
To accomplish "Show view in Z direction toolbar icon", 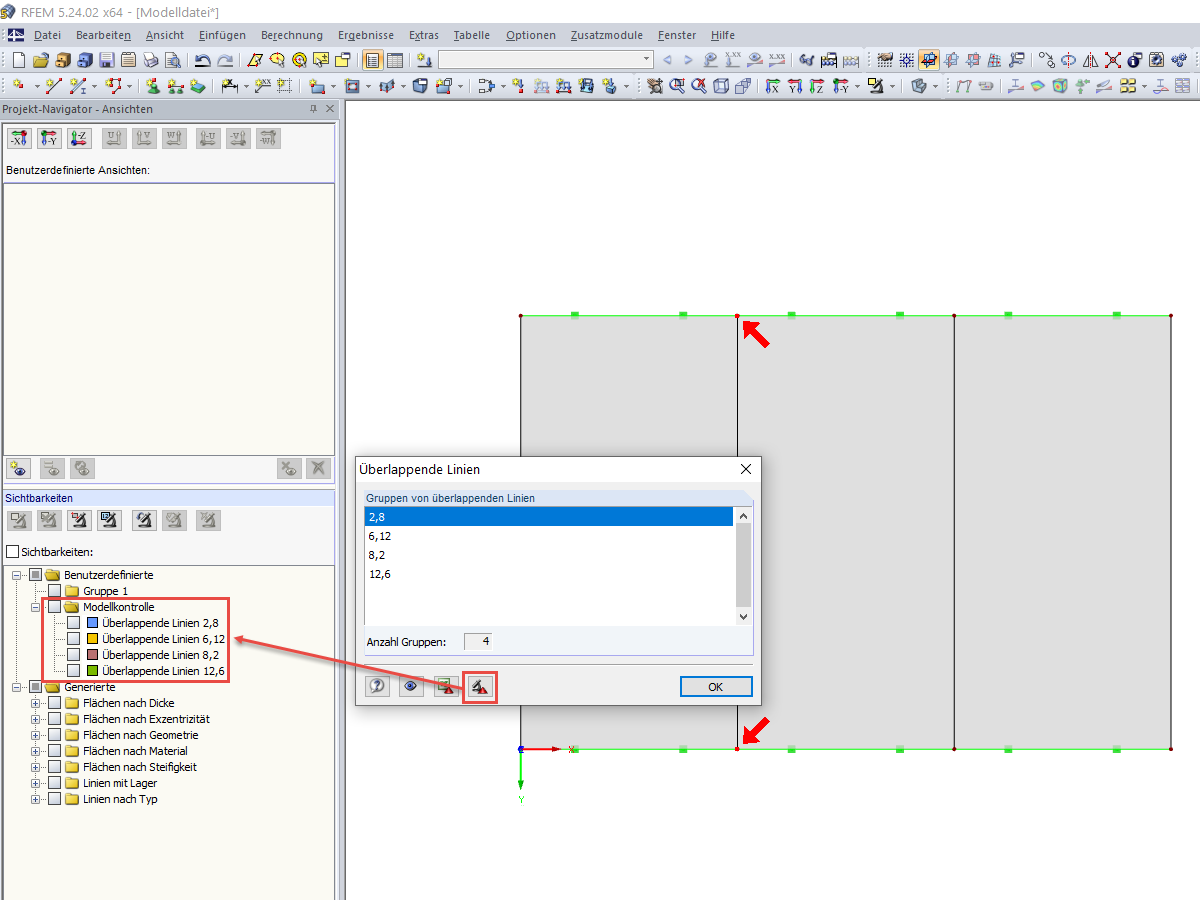I will click(816, 86).
